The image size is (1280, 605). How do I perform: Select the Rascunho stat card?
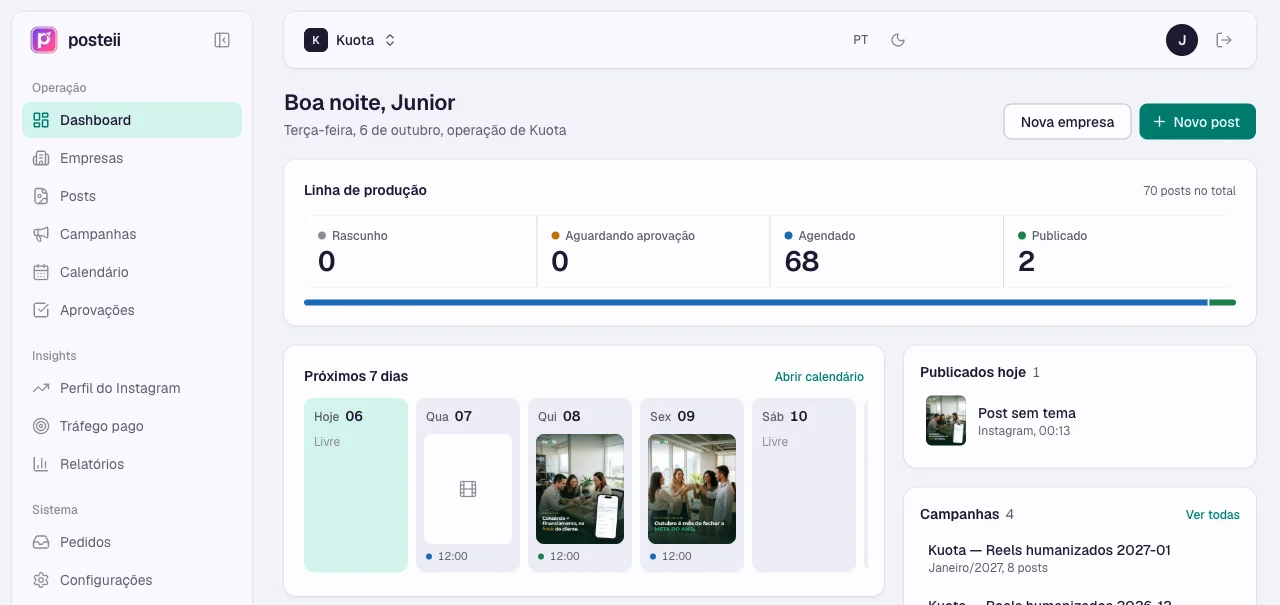point(420,251)
